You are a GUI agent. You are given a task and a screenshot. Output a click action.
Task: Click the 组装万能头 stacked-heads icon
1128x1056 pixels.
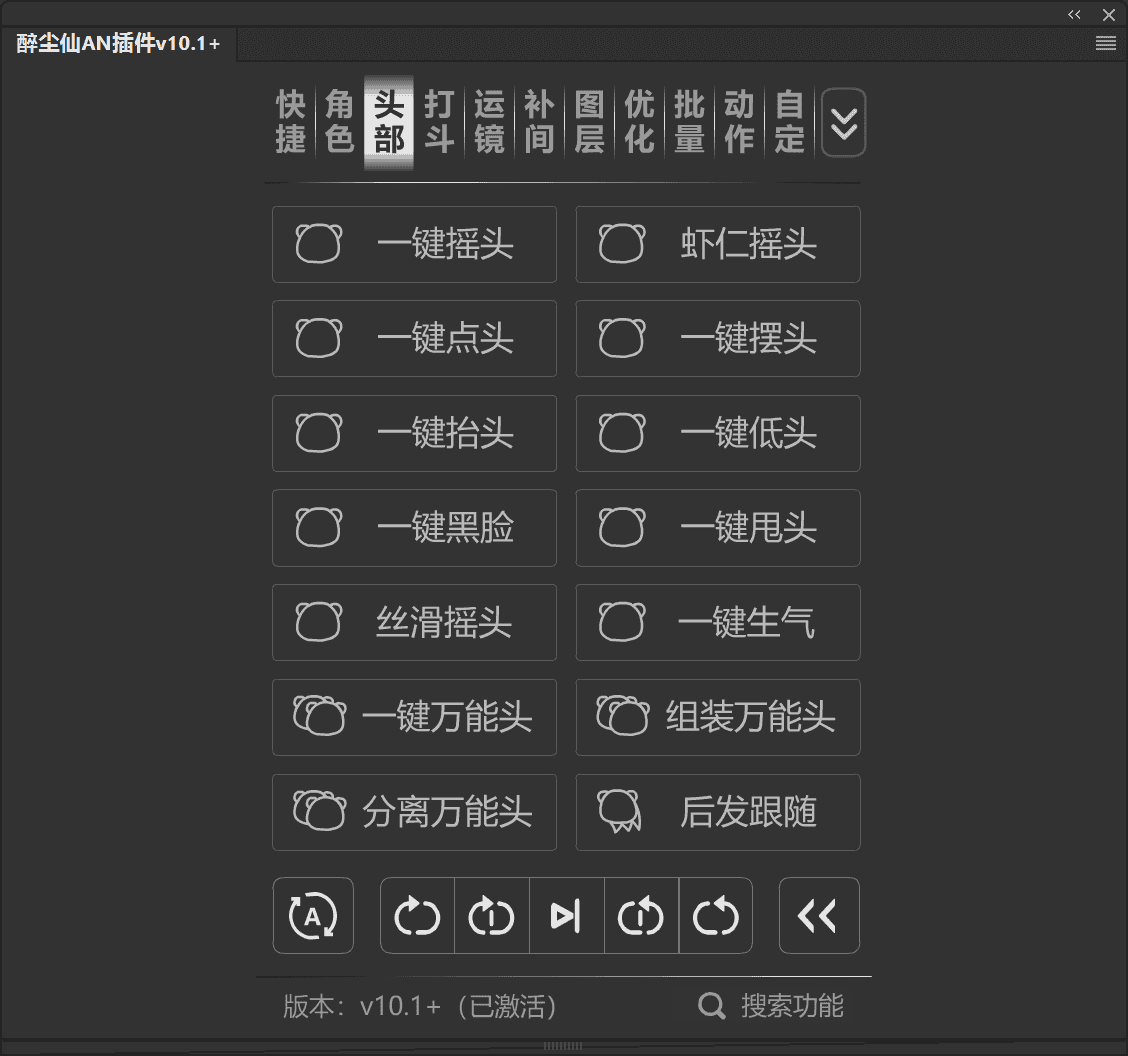click(621, 717)
